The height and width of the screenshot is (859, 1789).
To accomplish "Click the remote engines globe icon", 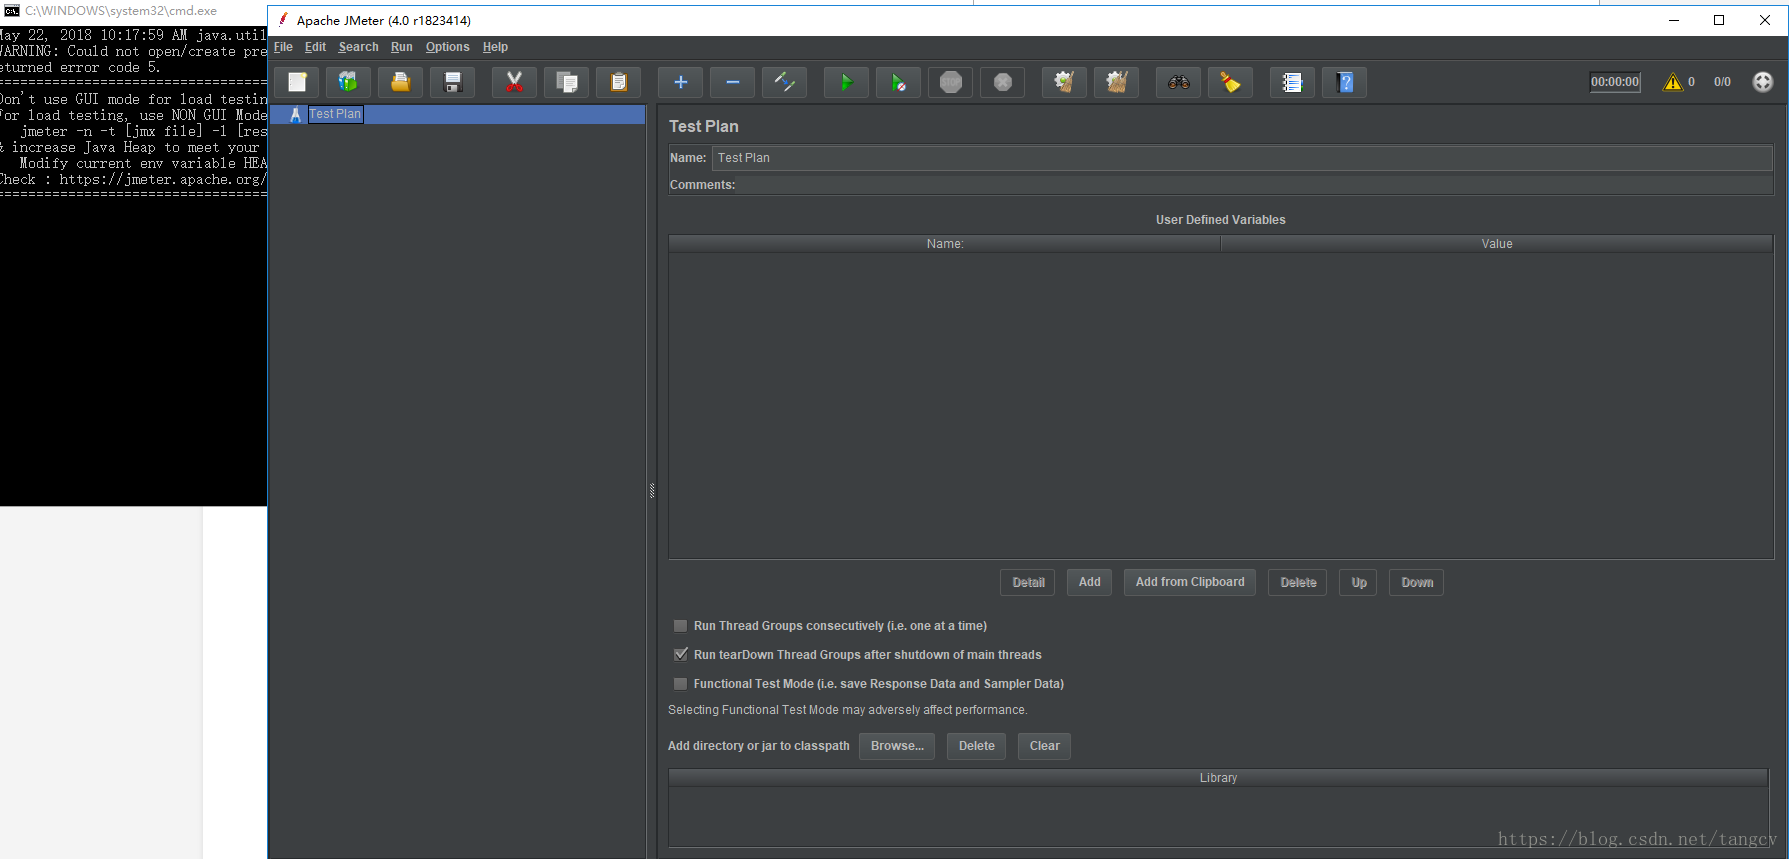I will (1762, 82).
